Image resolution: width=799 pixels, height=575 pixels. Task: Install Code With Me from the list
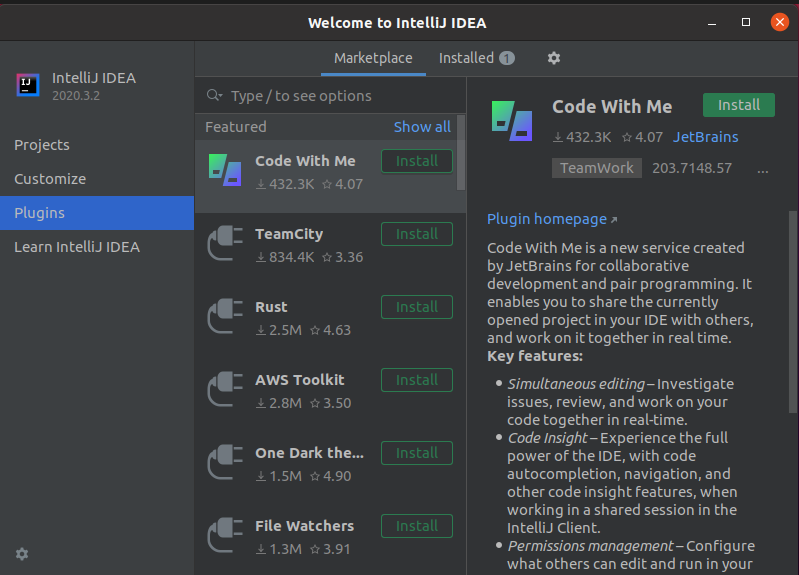pos(417,161)
